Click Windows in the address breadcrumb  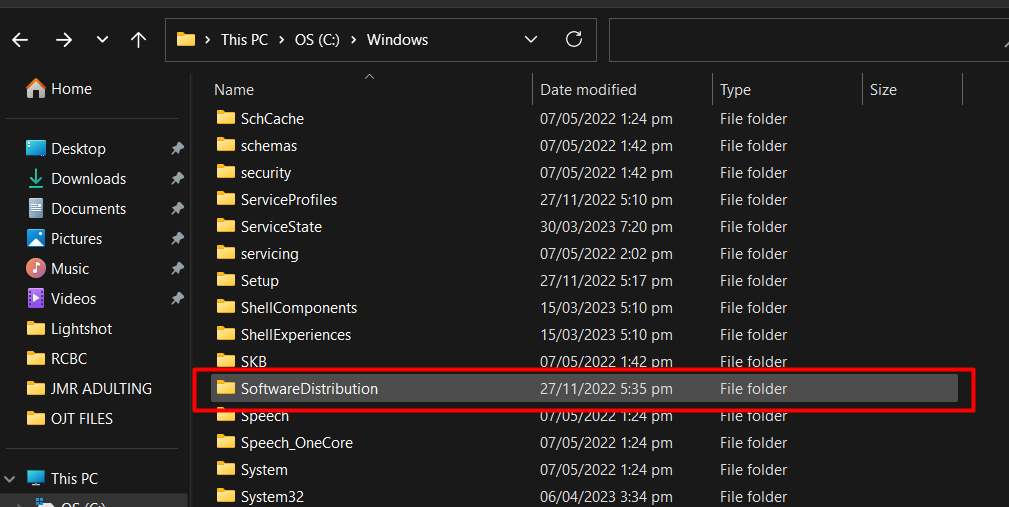(397, 40)
